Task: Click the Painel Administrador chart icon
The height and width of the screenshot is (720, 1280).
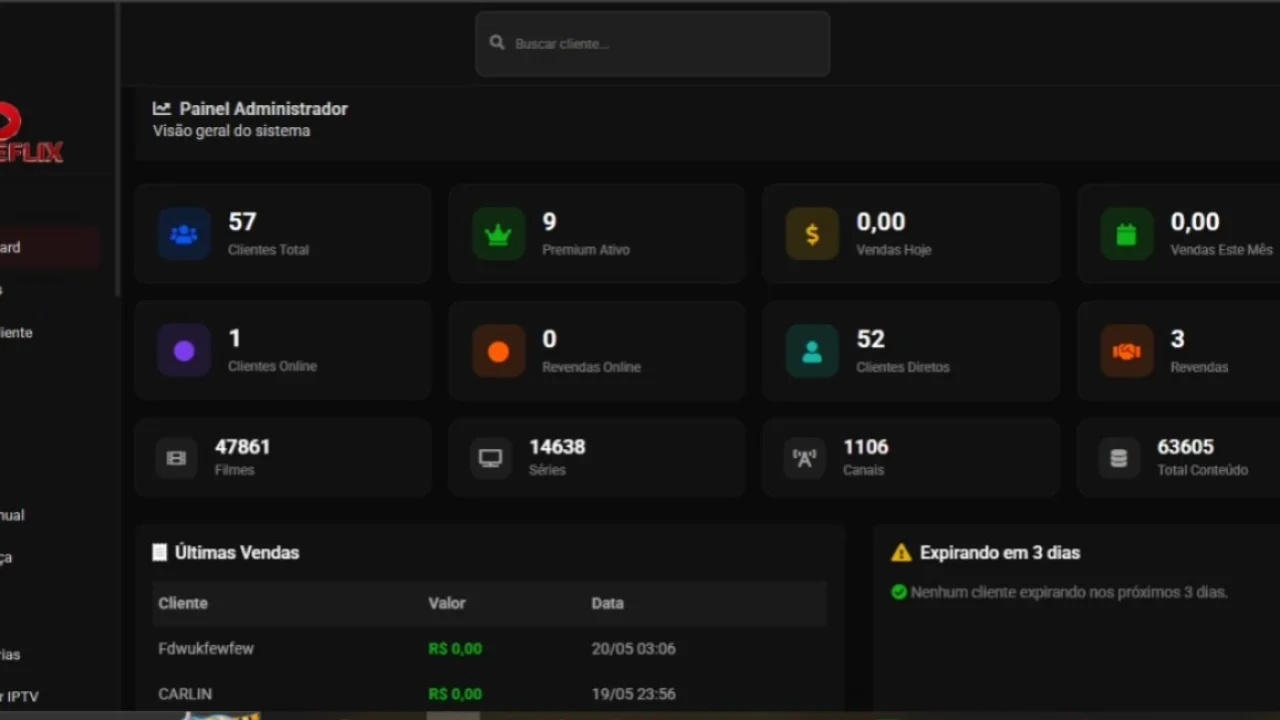Action: click(x=162, y=108)
